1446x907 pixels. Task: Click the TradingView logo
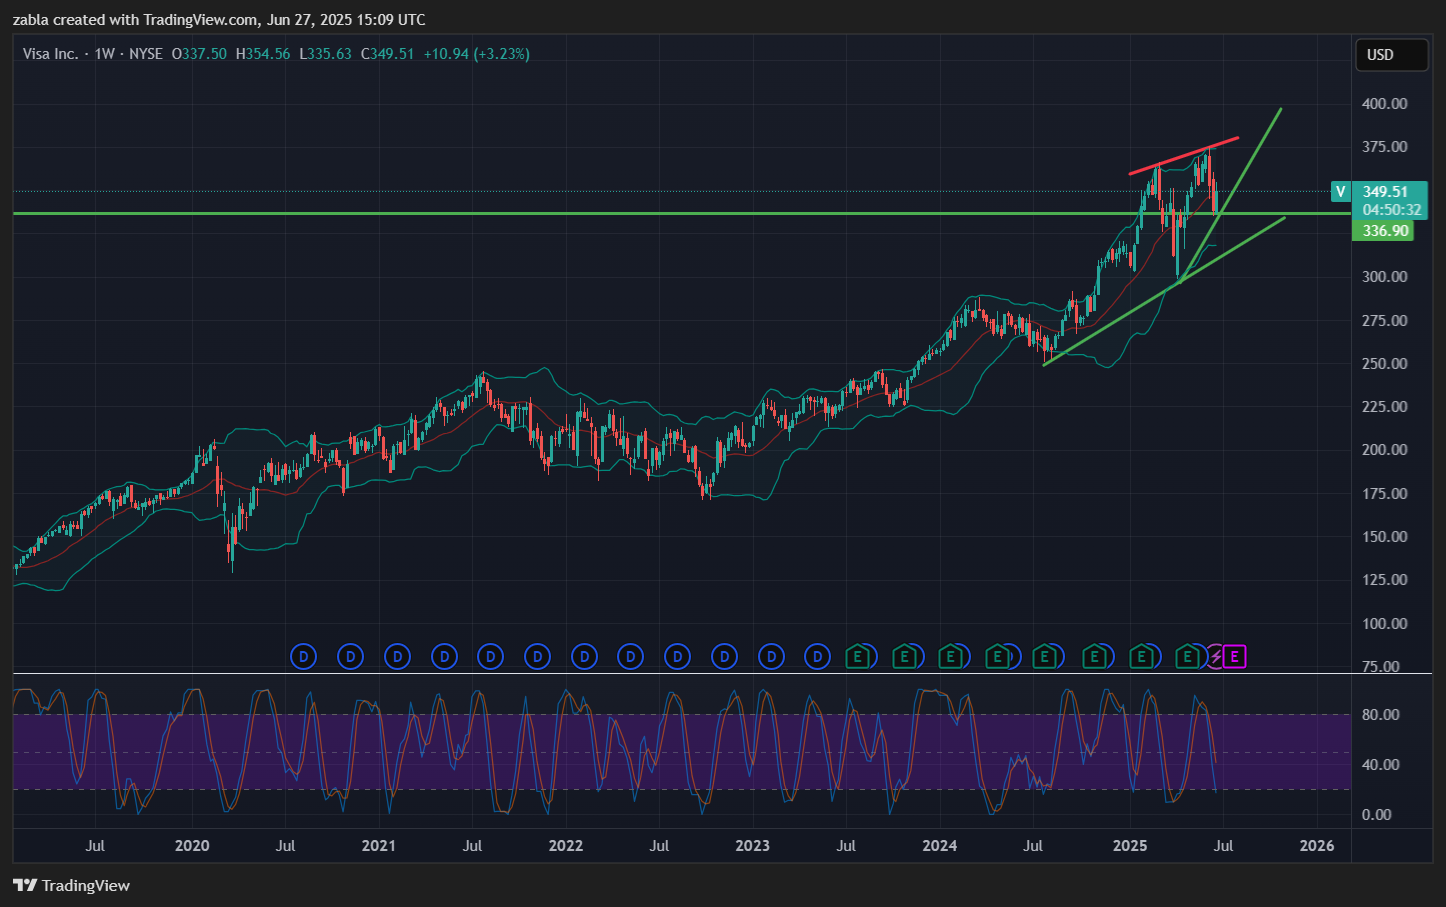coord(71,885)
